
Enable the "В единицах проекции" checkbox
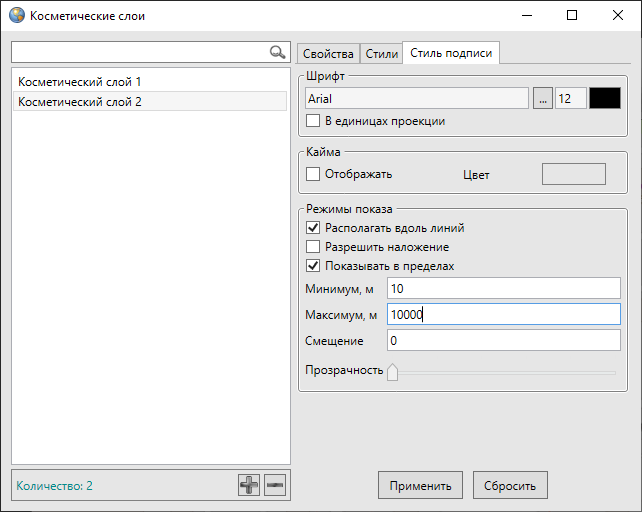tap(313, 121)
